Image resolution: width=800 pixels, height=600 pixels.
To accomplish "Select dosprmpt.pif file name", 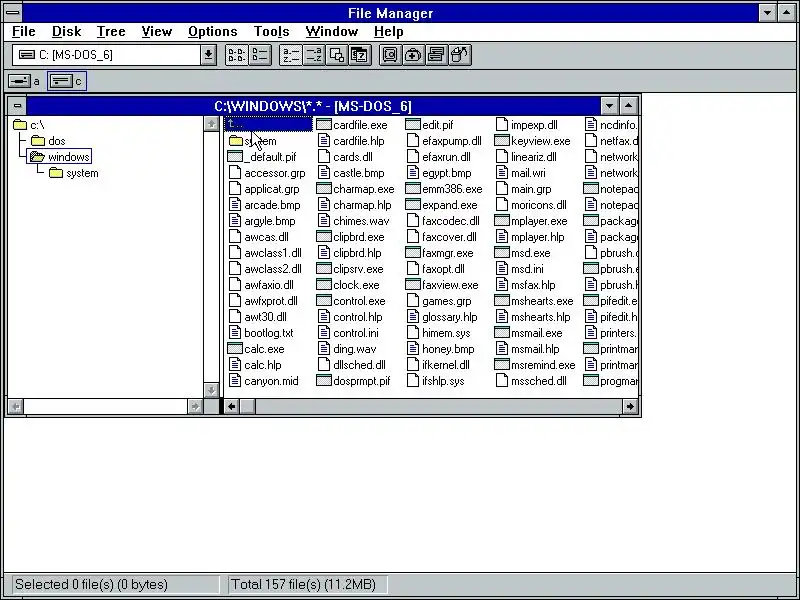I will point(361,381).
